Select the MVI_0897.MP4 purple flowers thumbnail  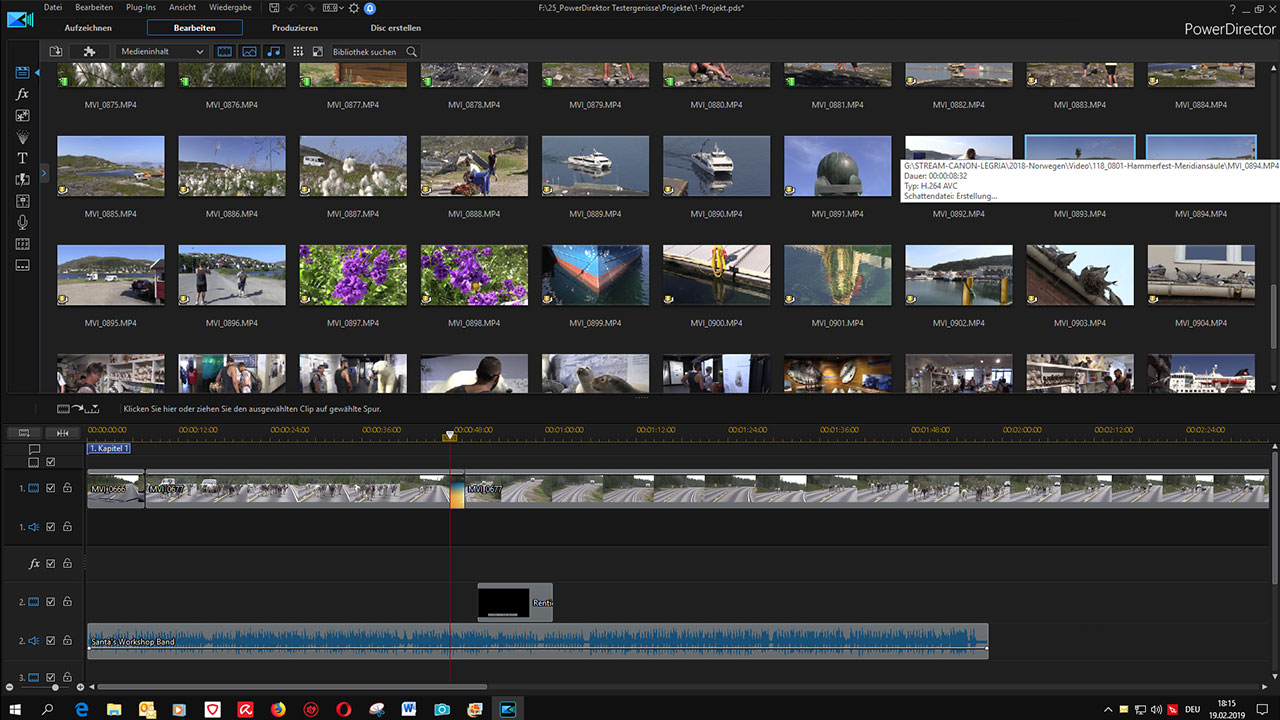coord(353,275)
